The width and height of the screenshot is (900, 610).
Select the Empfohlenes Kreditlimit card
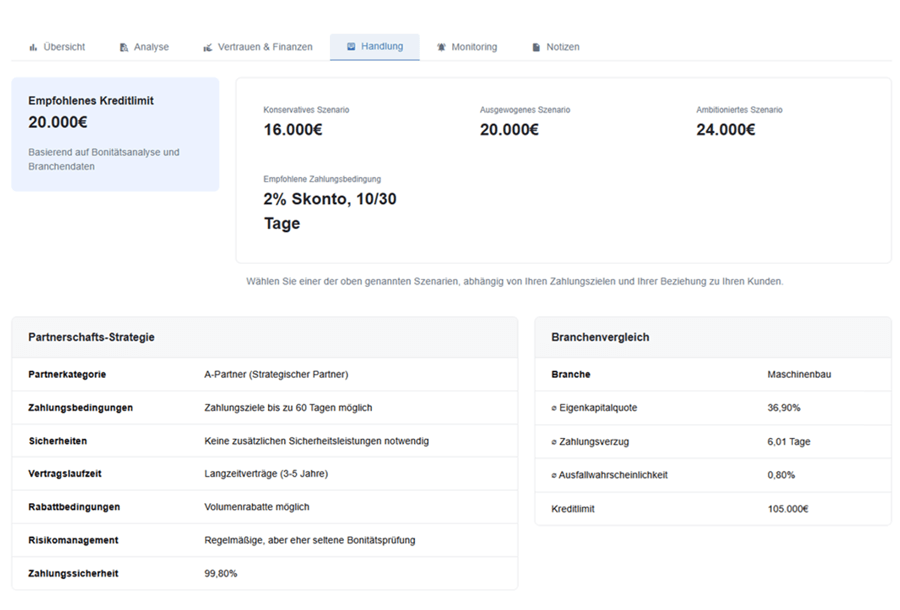pos(115,134)
